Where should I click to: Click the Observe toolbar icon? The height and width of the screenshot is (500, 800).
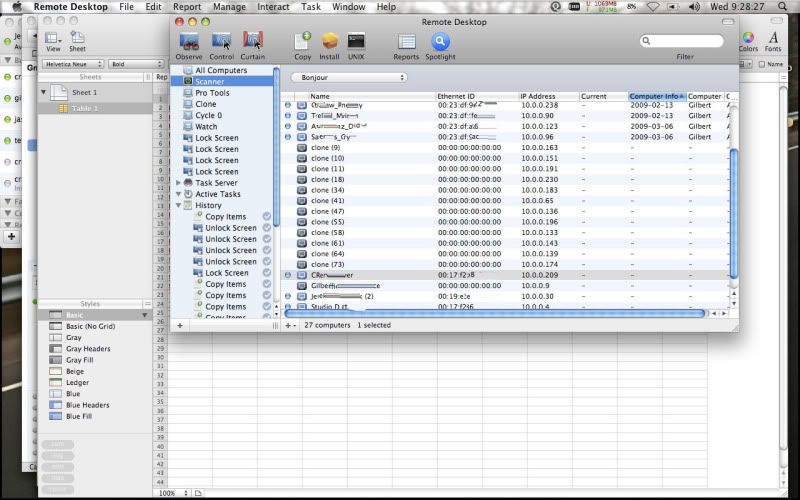coord(189,42)
